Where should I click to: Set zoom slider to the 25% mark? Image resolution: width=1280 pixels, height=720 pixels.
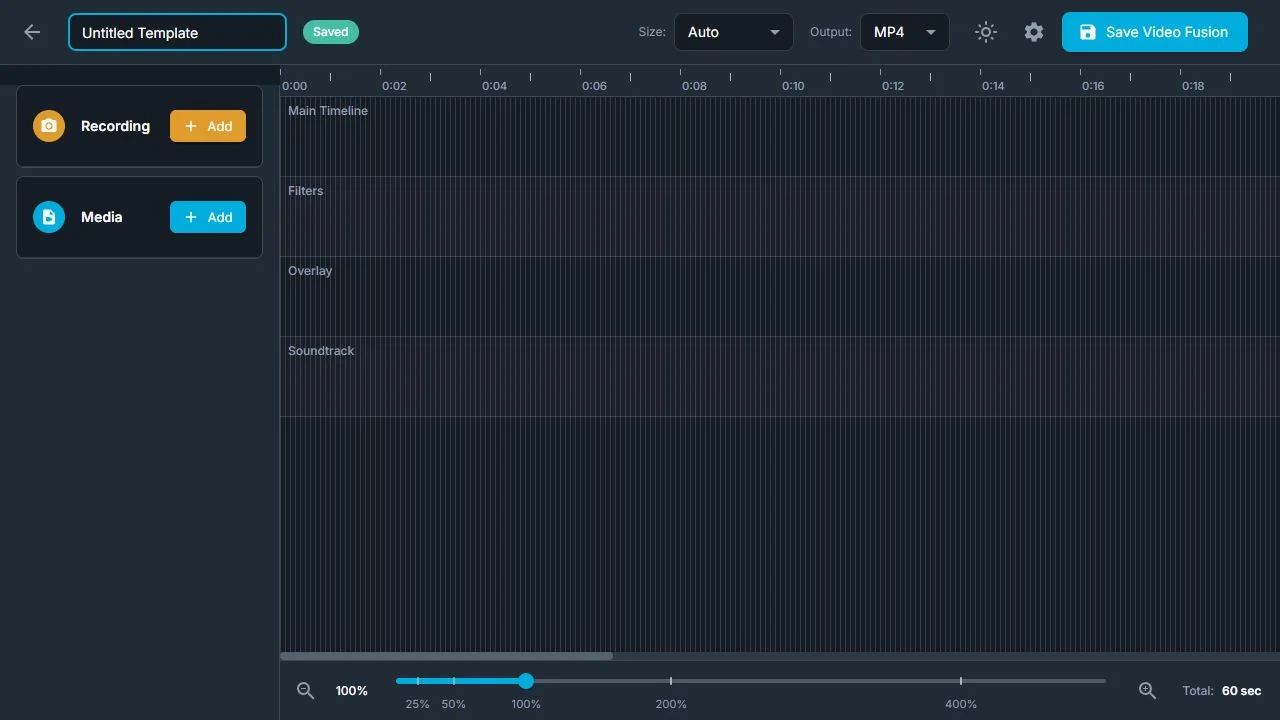click(418, 681)
